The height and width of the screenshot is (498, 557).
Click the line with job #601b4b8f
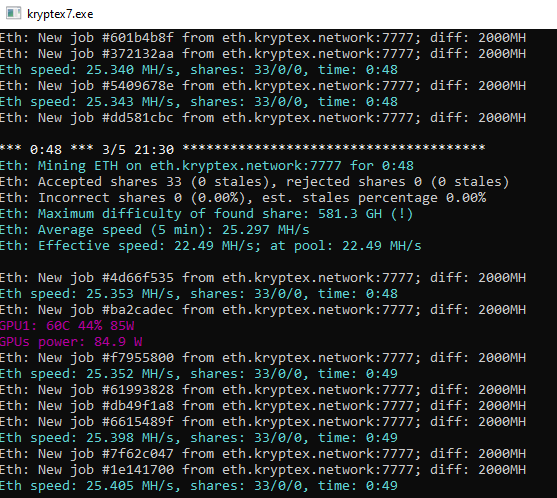263,38
